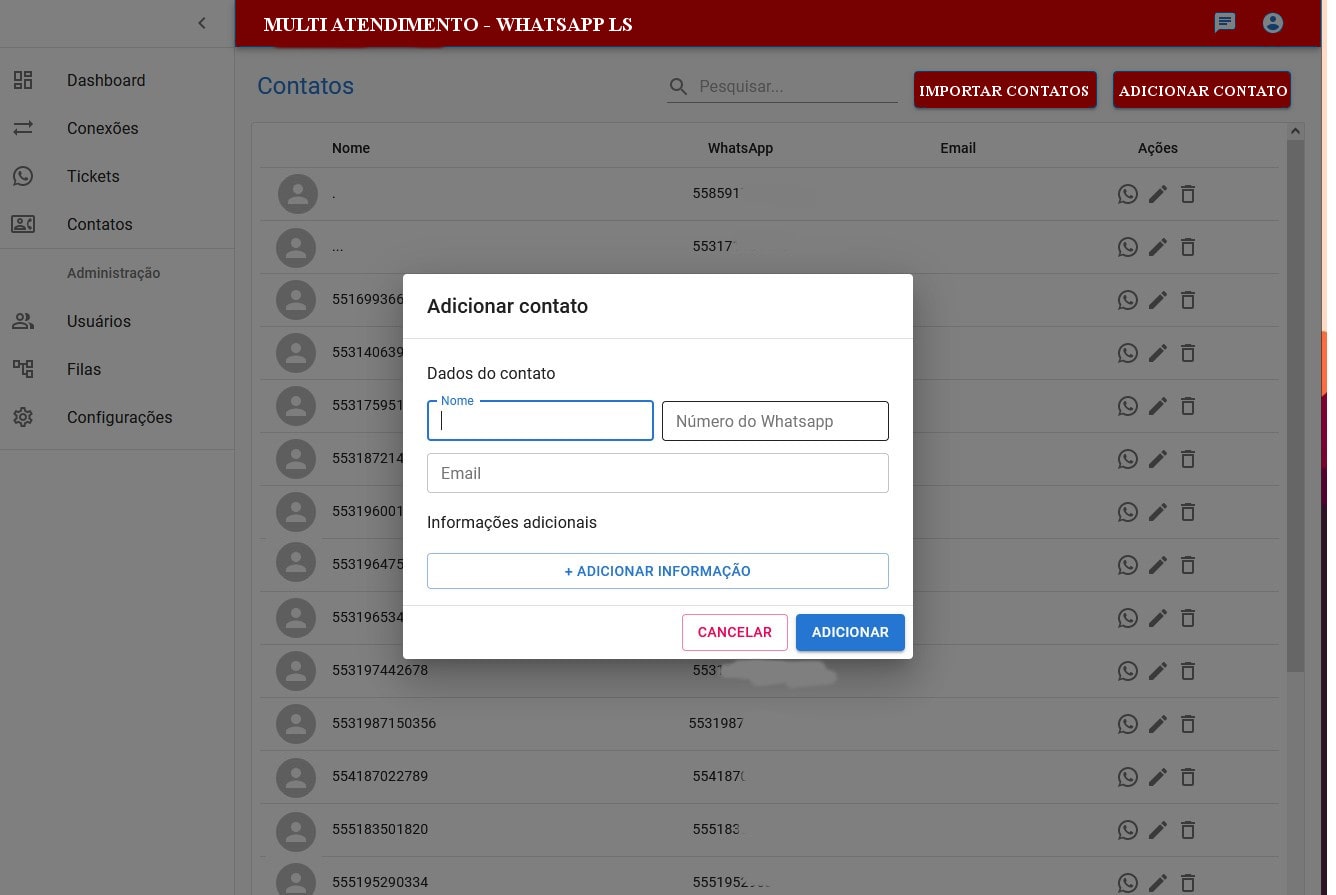1336x895 pixels.
Task: Open Configurações from the sidebar
Action: click(117, 417)
